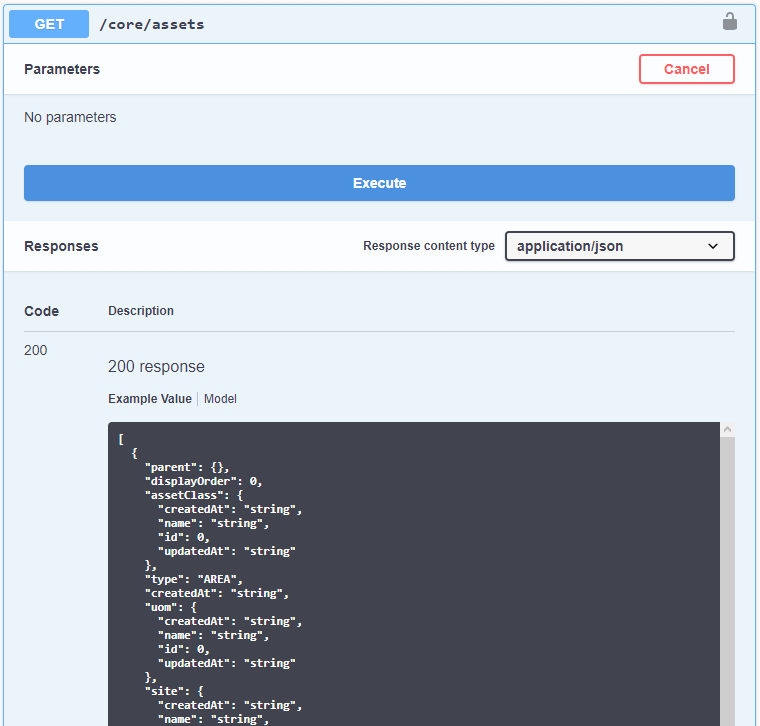Click the example JSON scrollbar thumb
Screen dimensions: 760x726
point(727,580)
